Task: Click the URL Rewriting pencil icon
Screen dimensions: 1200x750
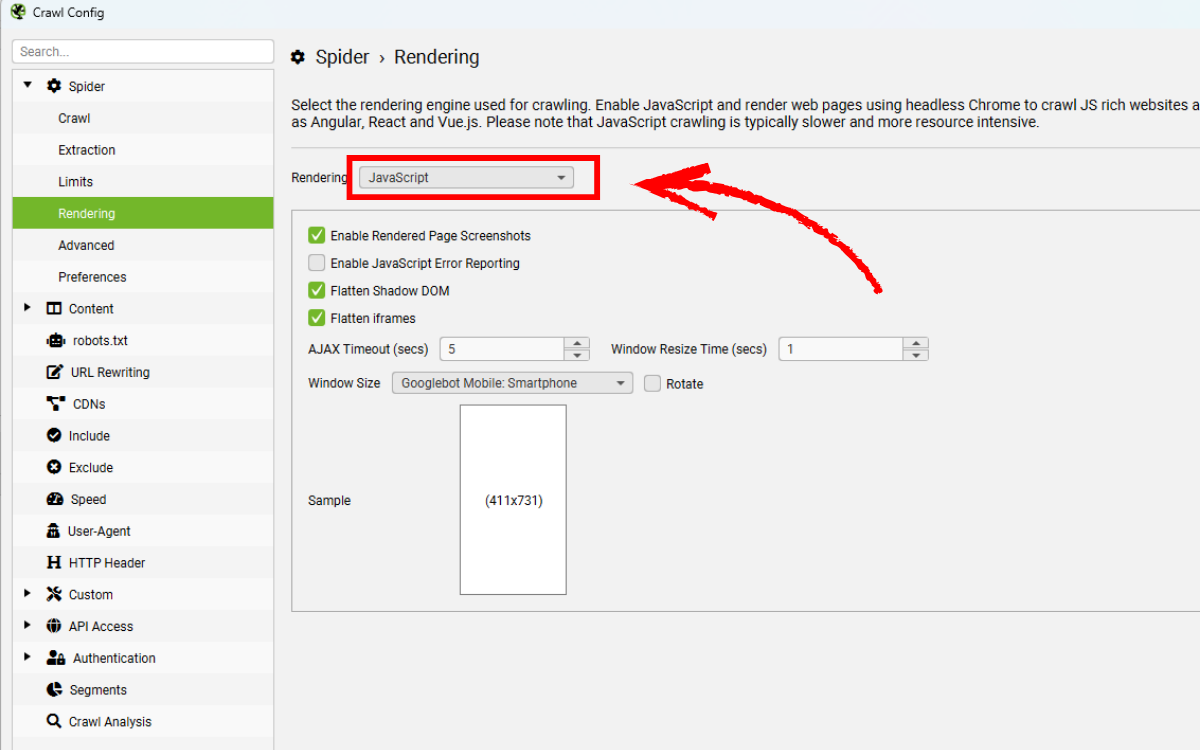Action: [55, 372]
